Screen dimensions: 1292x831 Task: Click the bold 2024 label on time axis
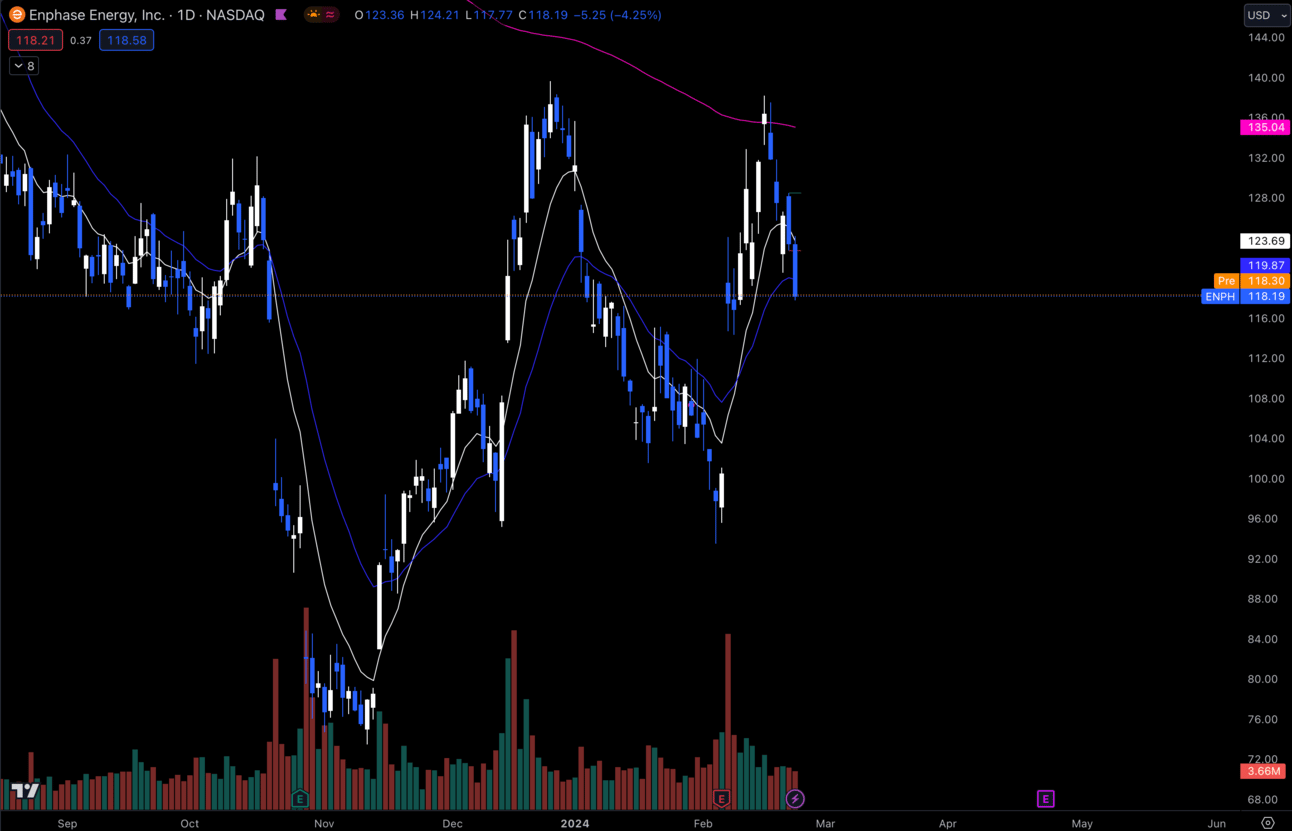[575, 823]
